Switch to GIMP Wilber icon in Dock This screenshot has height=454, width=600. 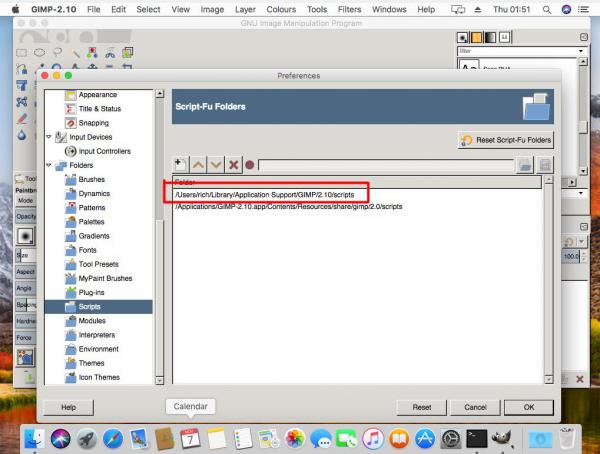point(502,438)
